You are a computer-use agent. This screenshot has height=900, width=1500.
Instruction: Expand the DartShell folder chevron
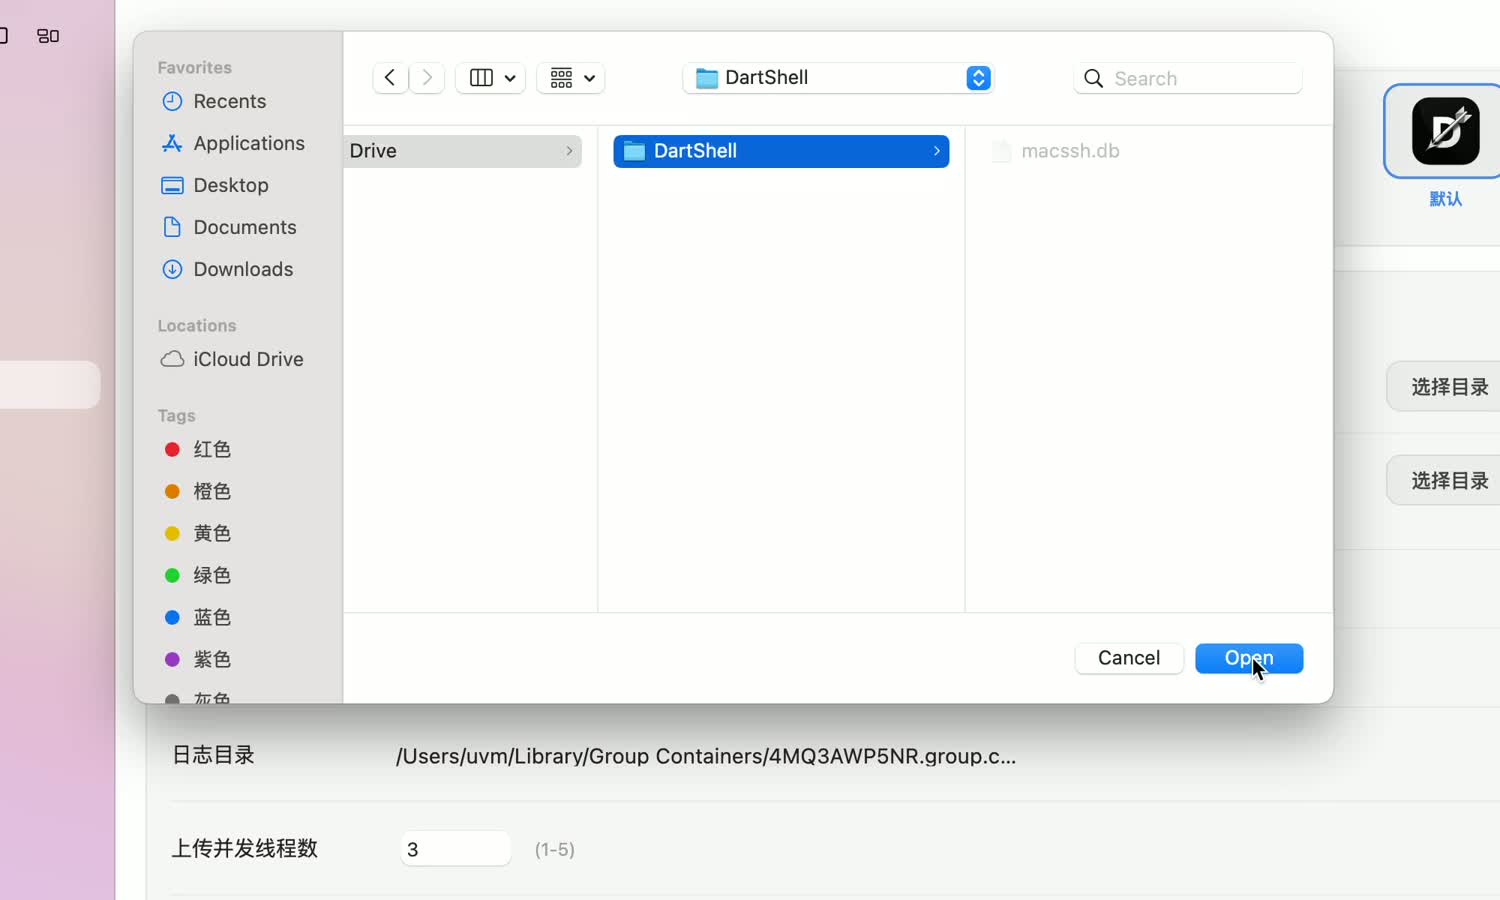[x=937, y=151]
